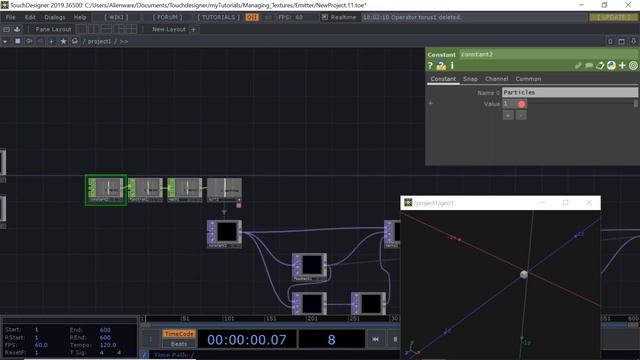Click the tag icon in parameter header
The image size is (640, 360).
click(600, 65)
